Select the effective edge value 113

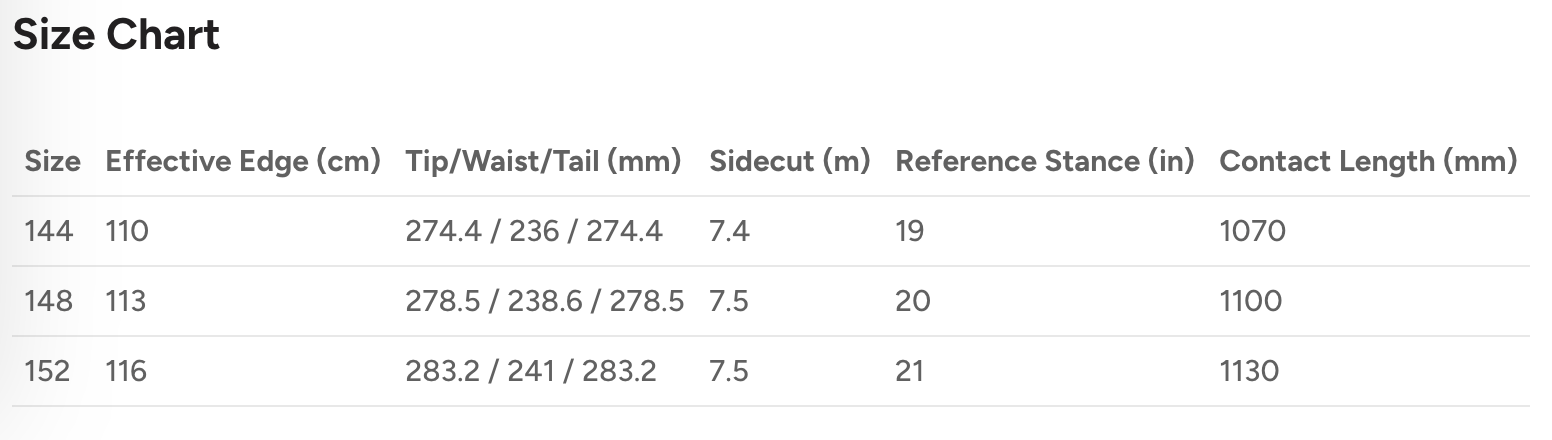(x=126, y=301)
